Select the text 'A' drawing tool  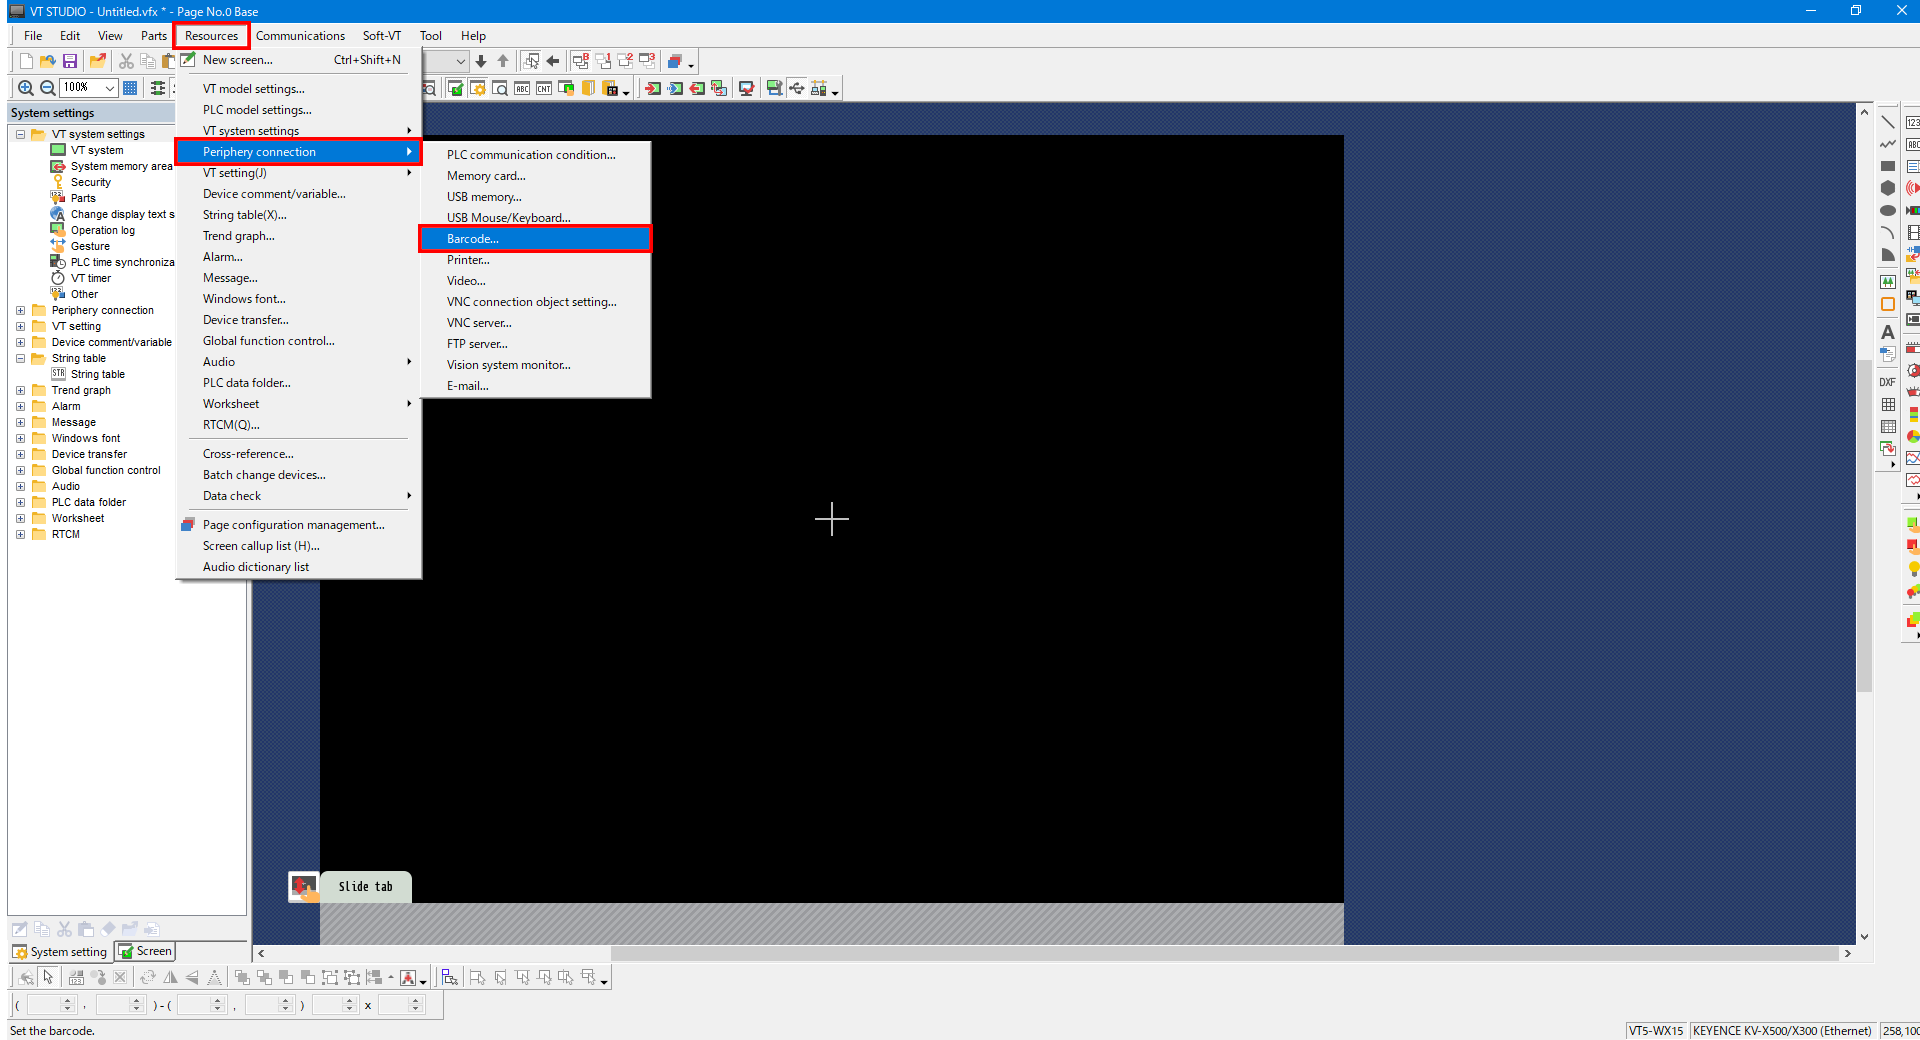tap(1887, 332)
